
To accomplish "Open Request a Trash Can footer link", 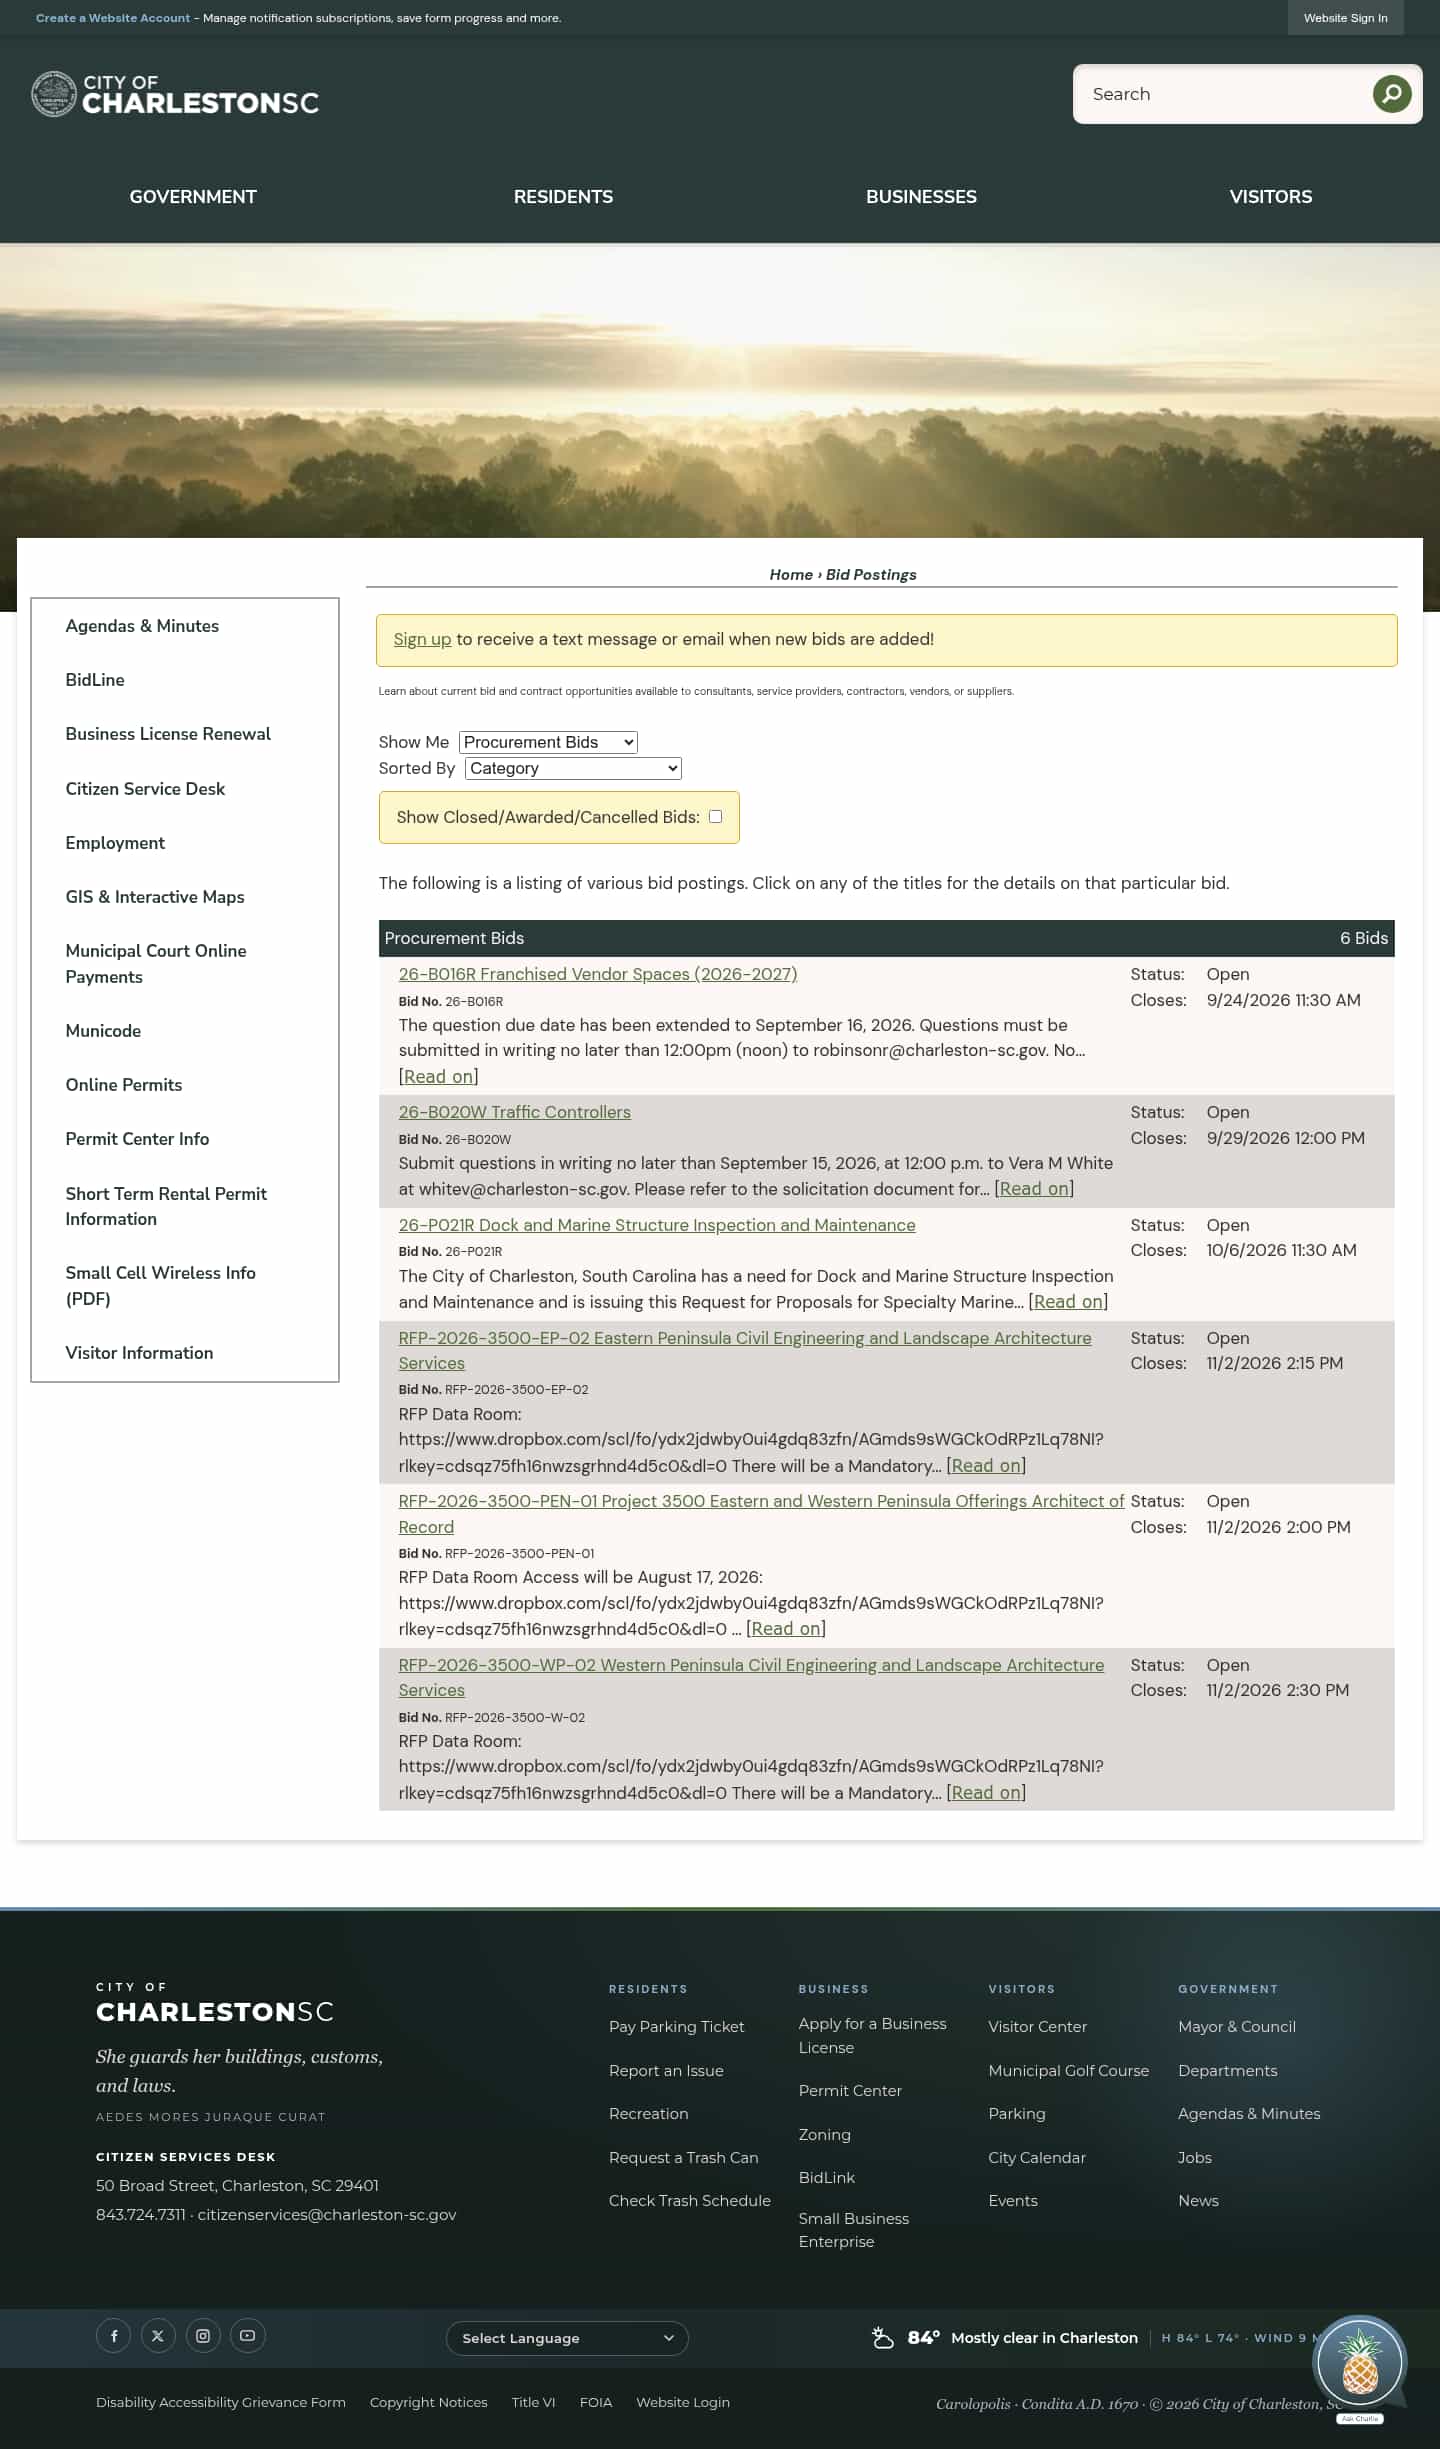I will tap(684, 2158).
